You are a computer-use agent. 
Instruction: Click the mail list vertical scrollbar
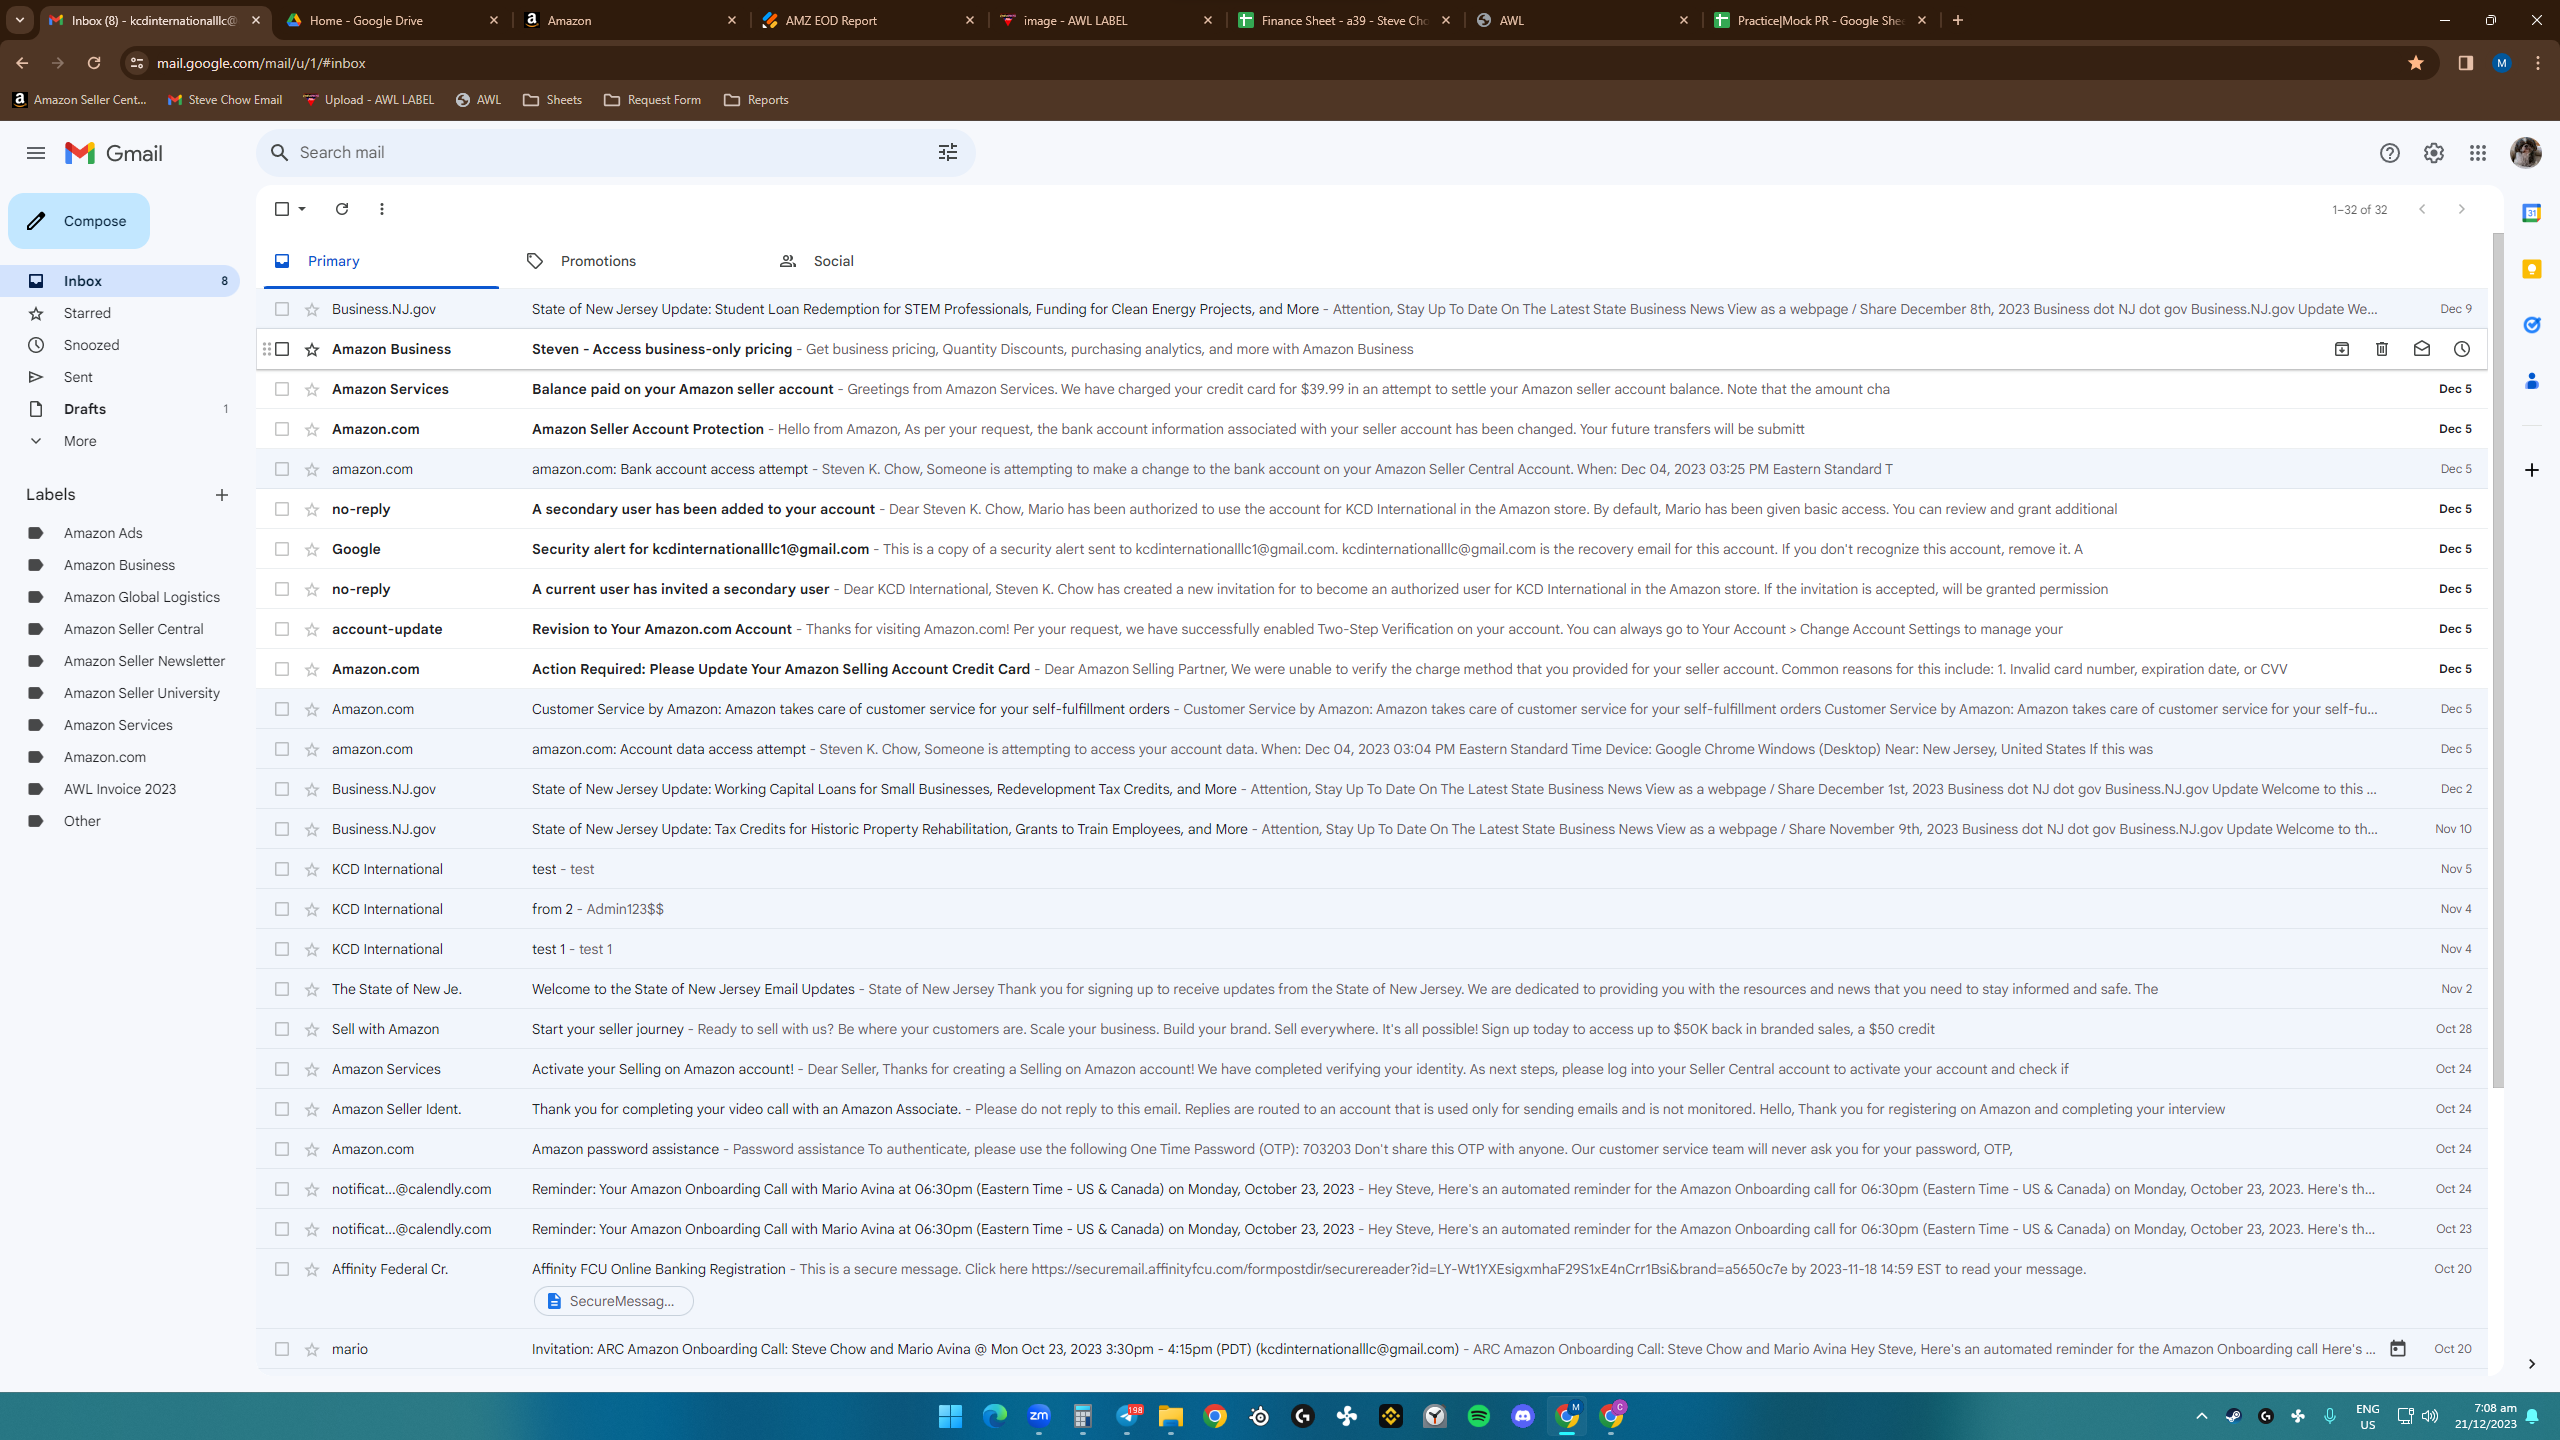tap(2497, 660)
